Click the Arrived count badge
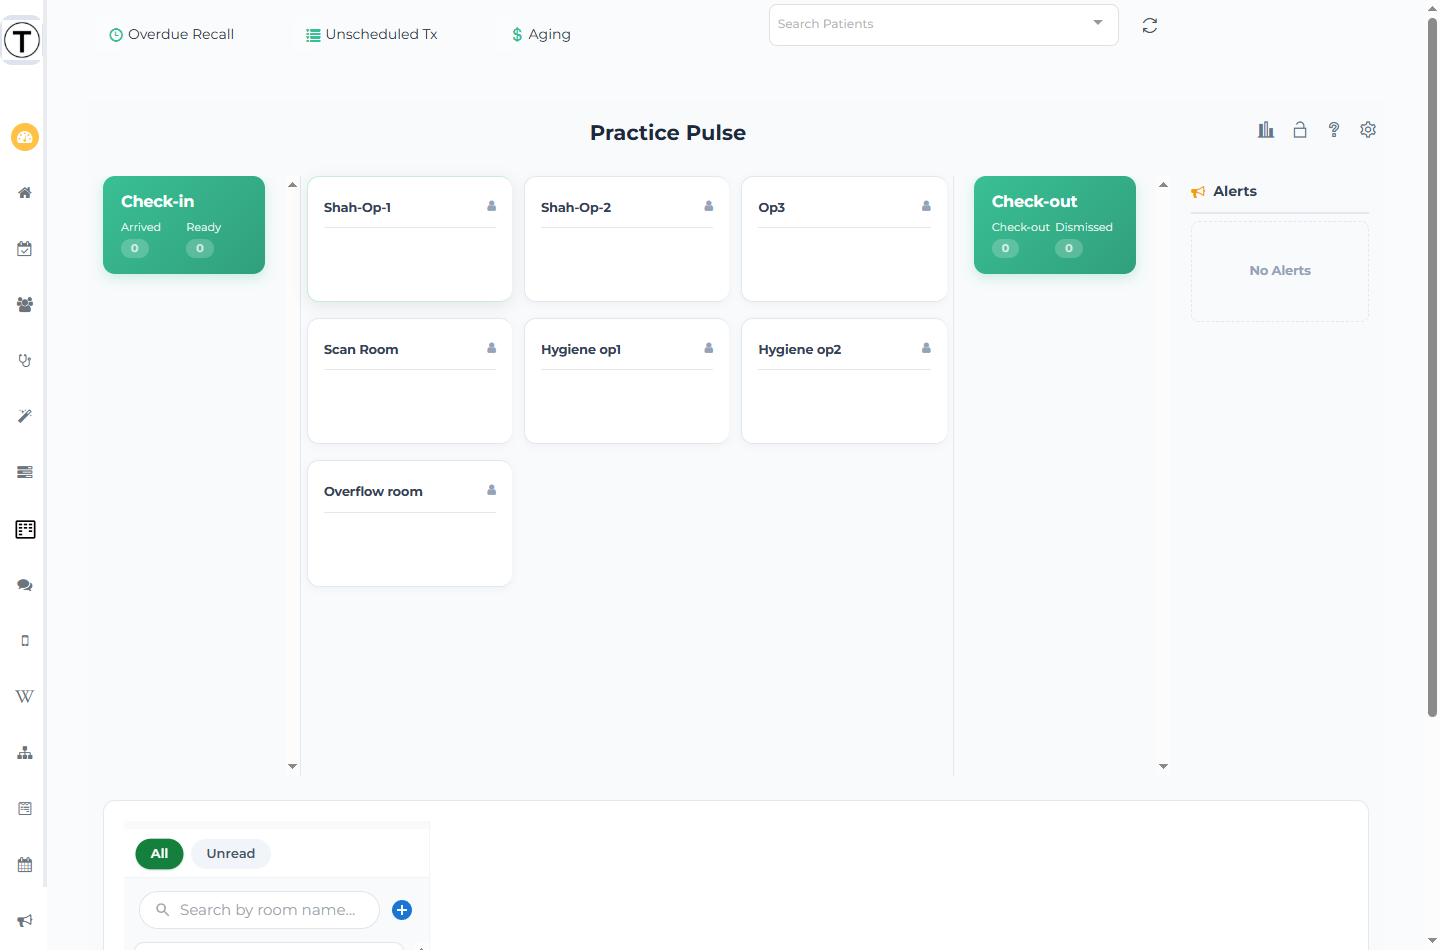The height and width of the screenshot is (950, 1440). 135,248
